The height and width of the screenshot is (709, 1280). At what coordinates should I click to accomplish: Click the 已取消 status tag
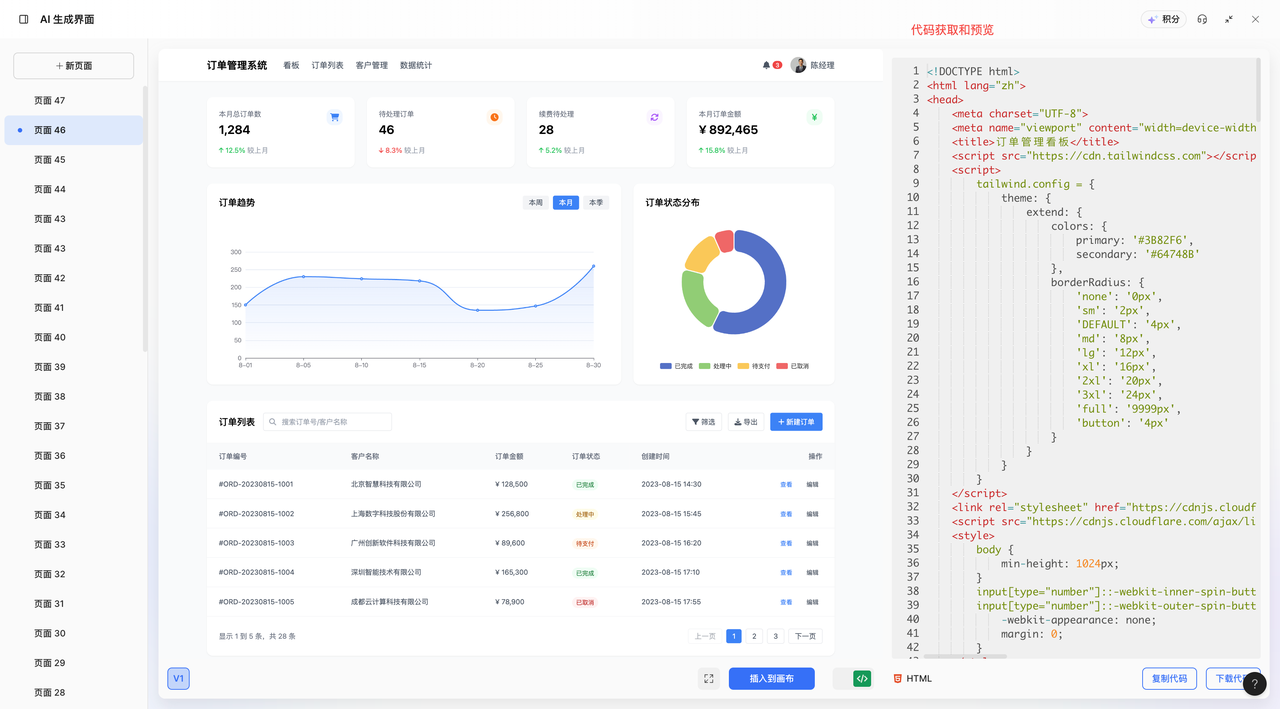coord(585,603)
